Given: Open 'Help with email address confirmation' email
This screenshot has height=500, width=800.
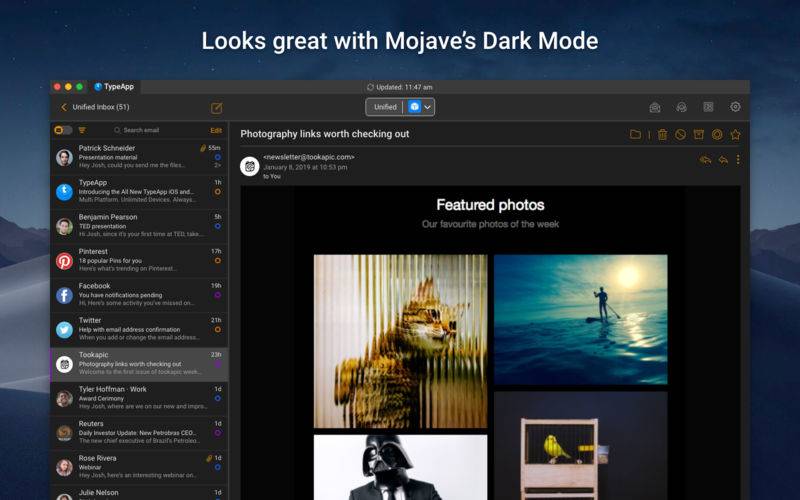Looking at the screenshot, I should point(139,330).
